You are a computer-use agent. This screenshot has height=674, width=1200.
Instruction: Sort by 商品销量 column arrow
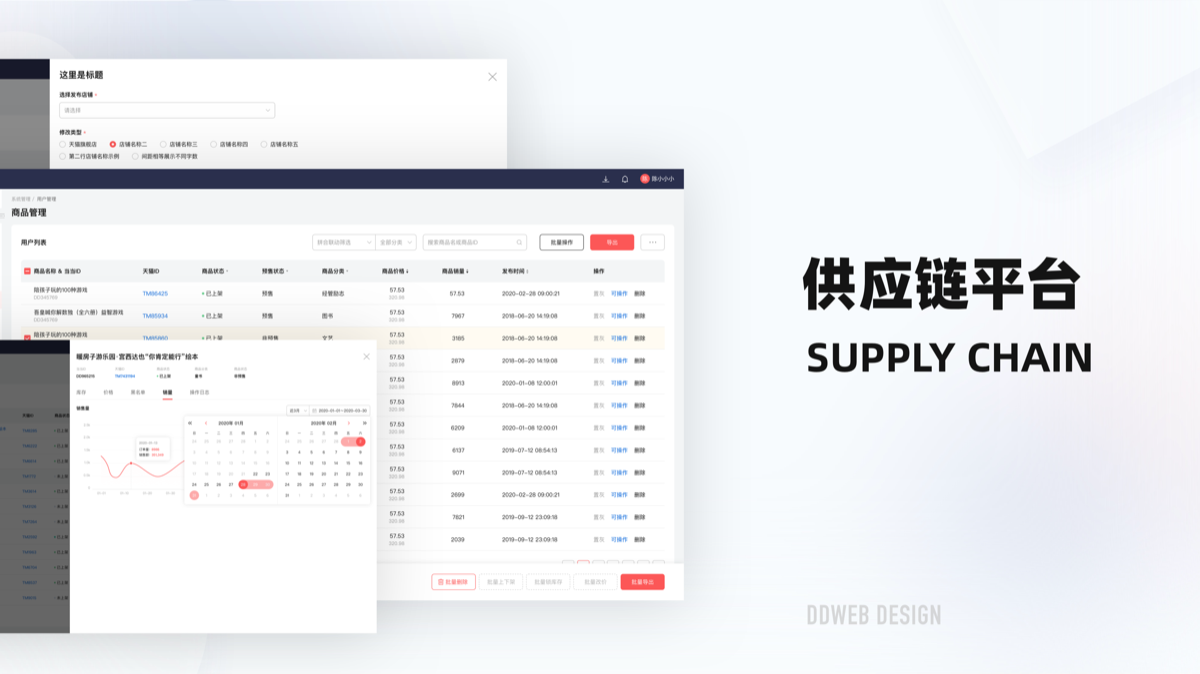468,271
